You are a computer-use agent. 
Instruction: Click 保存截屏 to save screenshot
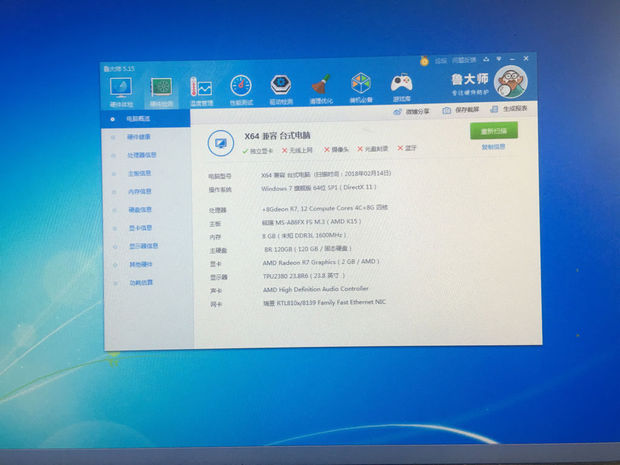click(x=461, y=110)
